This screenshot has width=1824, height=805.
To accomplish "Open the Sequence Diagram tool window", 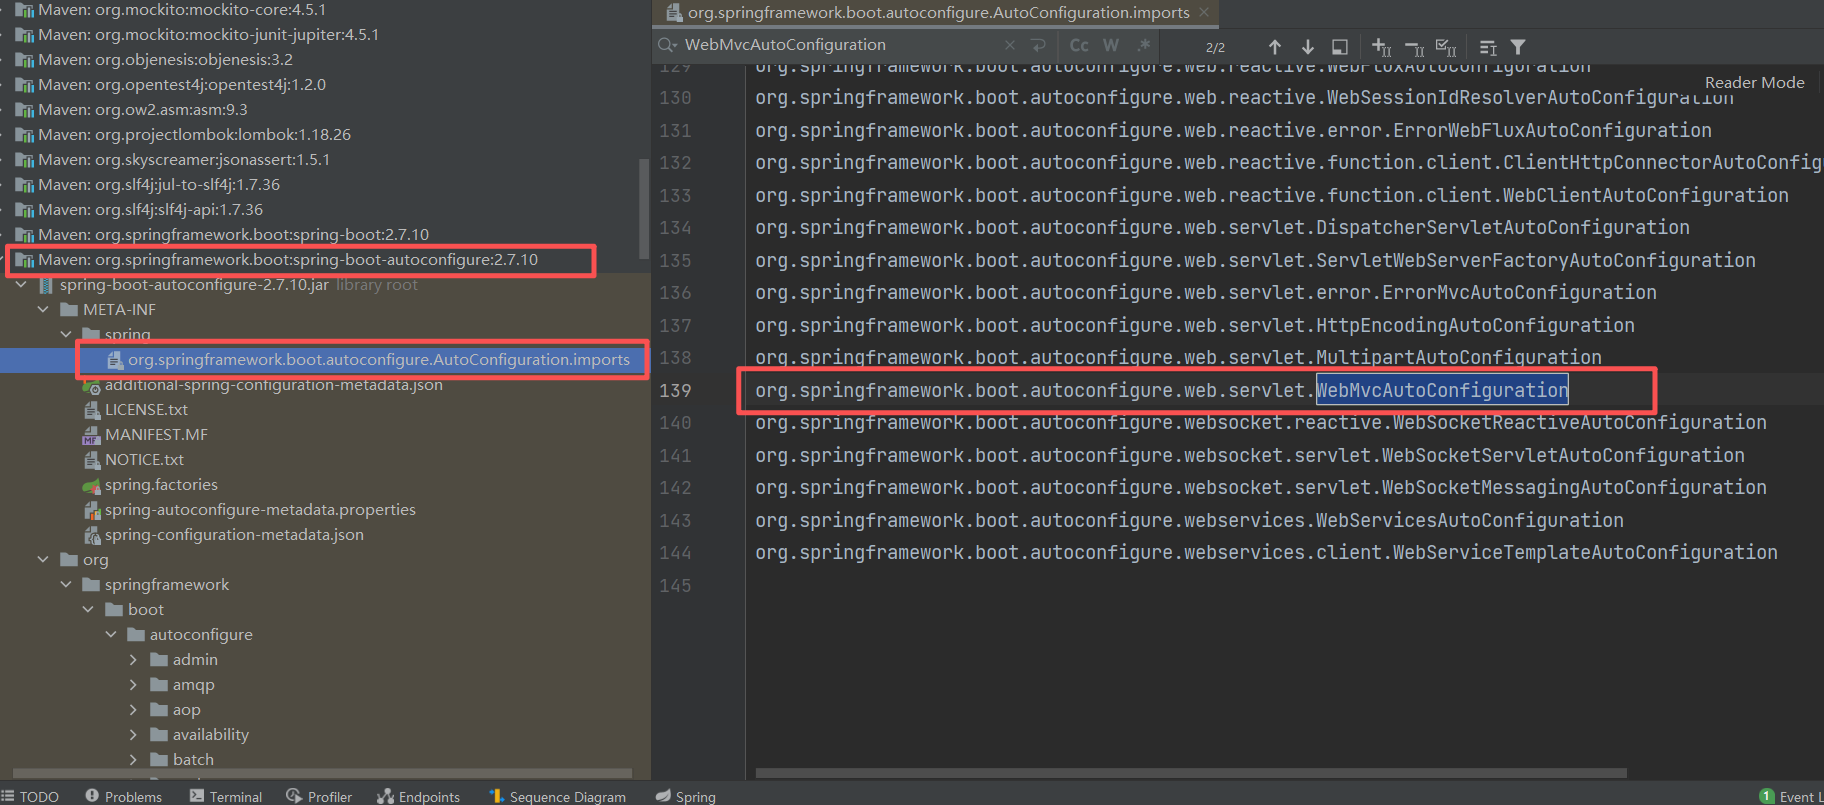I will [557, 796].
